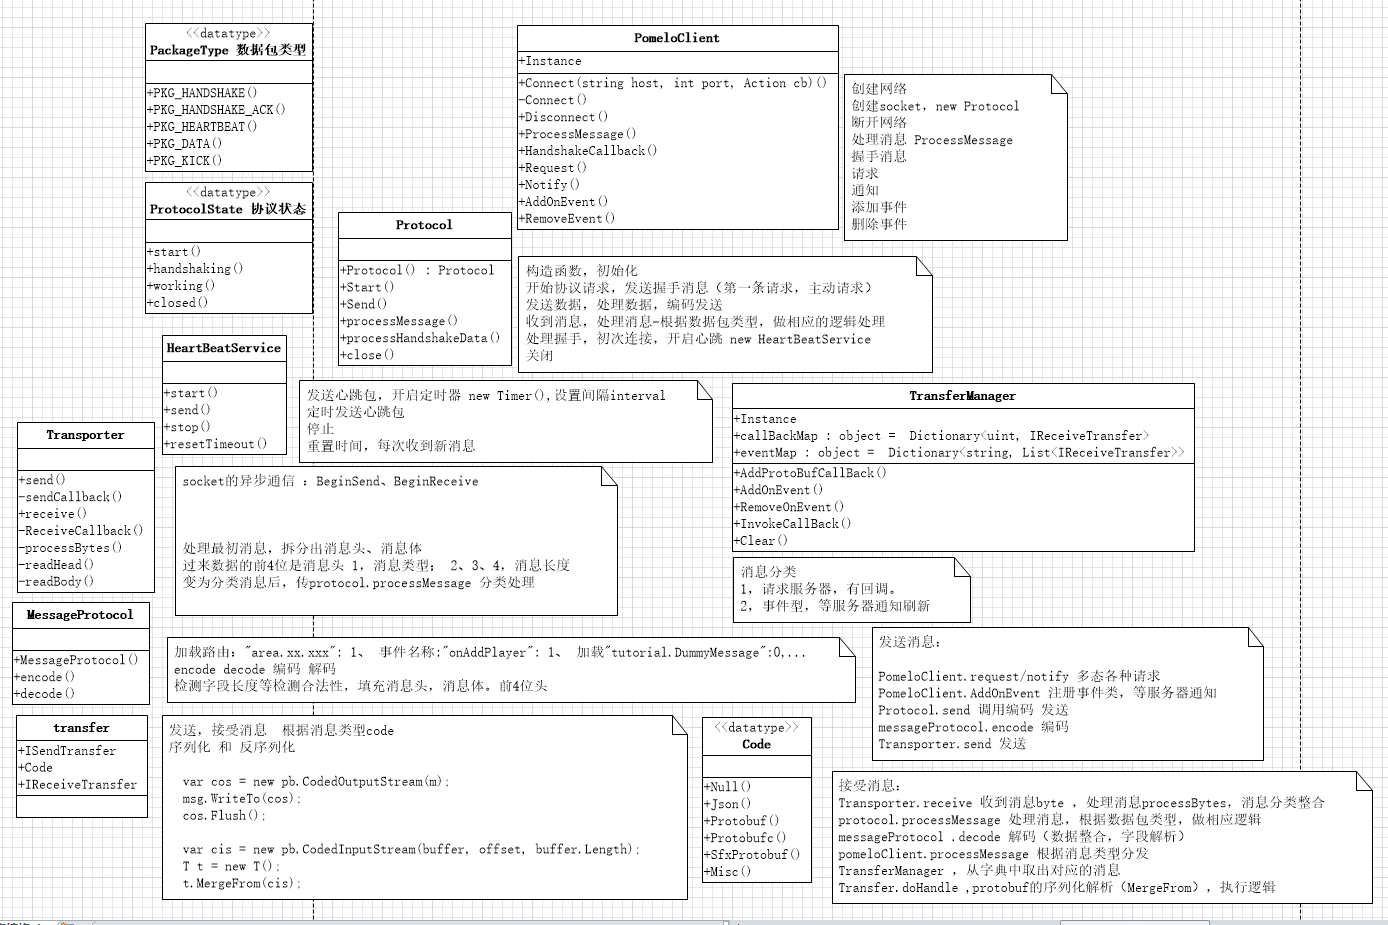Click +AddProtoBufCallBack() in TransferManager
The width and height of the screenshot is (1388, 925).
811,473
